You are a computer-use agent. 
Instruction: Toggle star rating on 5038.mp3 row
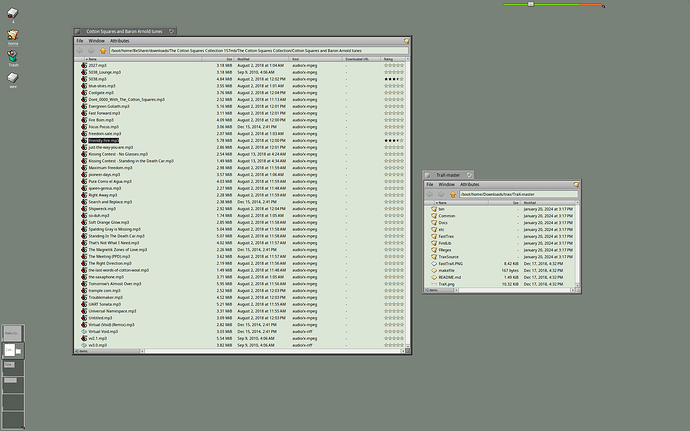tap(394, 79)
